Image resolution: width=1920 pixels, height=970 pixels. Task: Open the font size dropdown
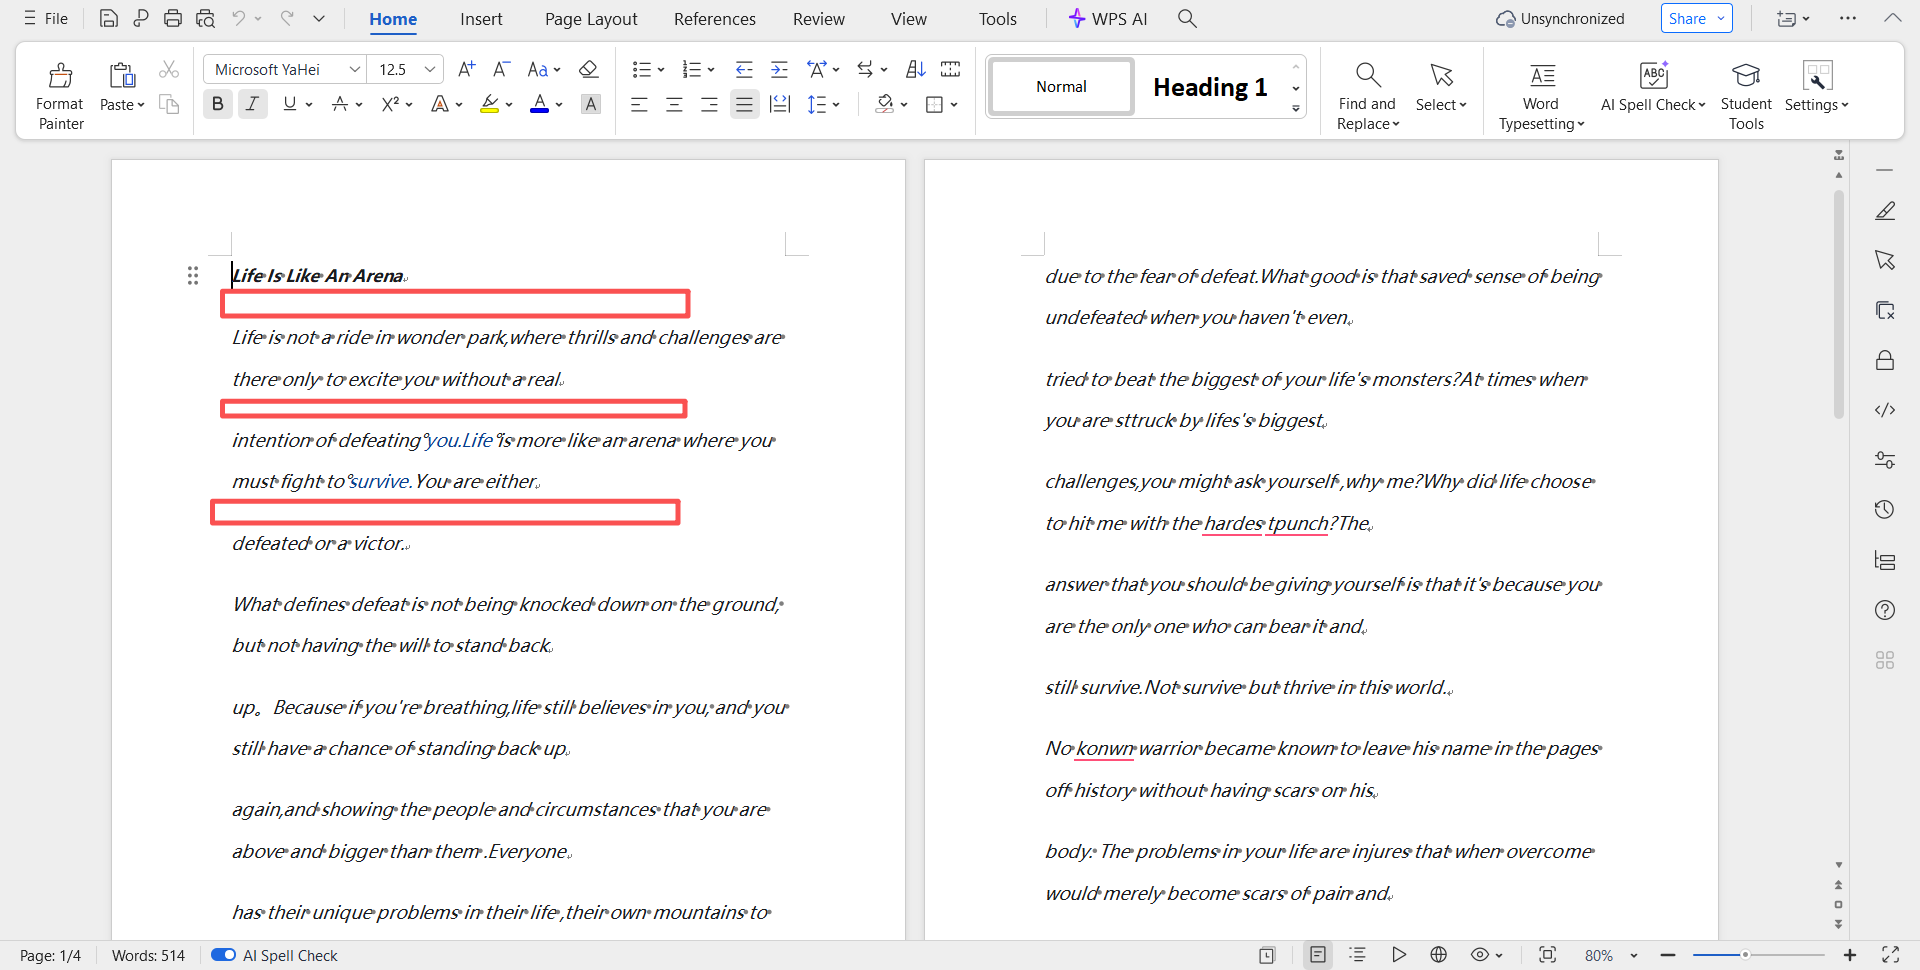[x=430, y=69]
